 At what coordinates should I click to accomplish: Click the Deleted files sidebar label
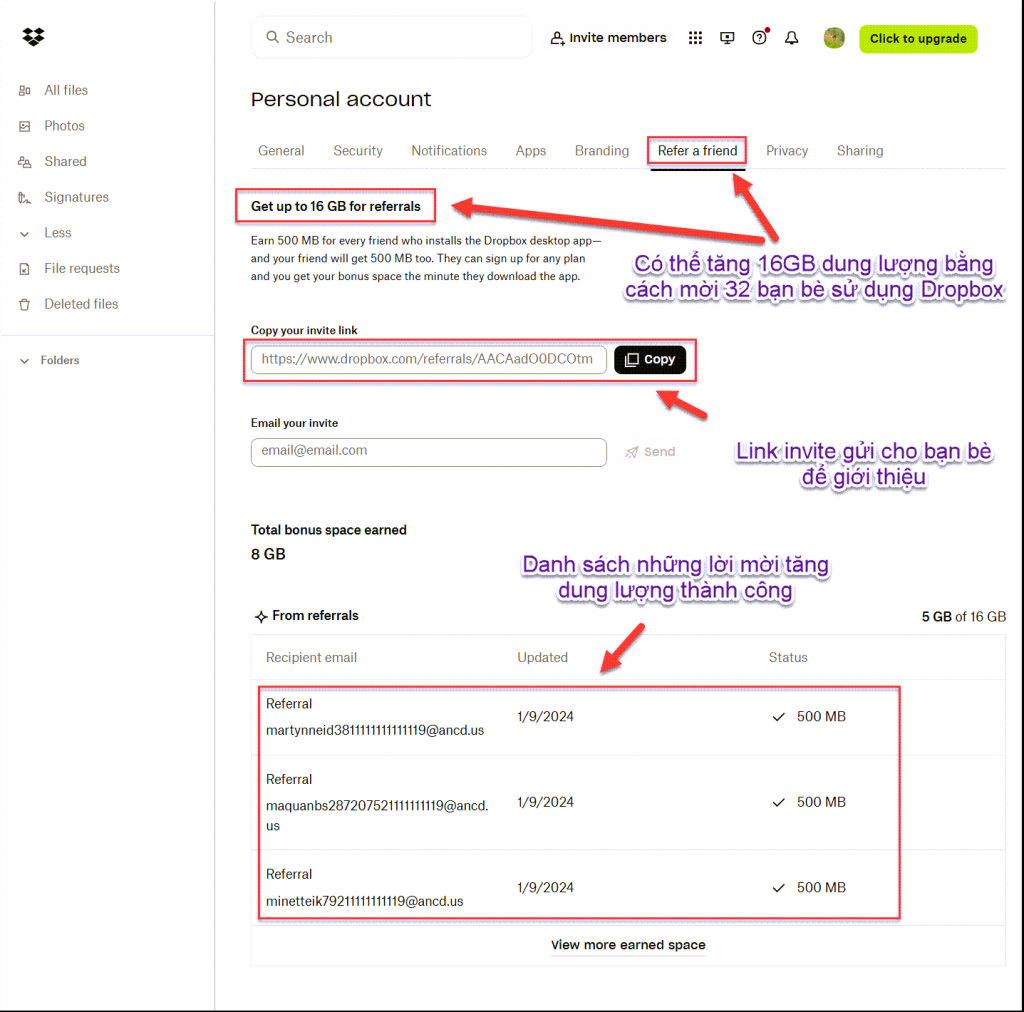click(x=81, y=304)
